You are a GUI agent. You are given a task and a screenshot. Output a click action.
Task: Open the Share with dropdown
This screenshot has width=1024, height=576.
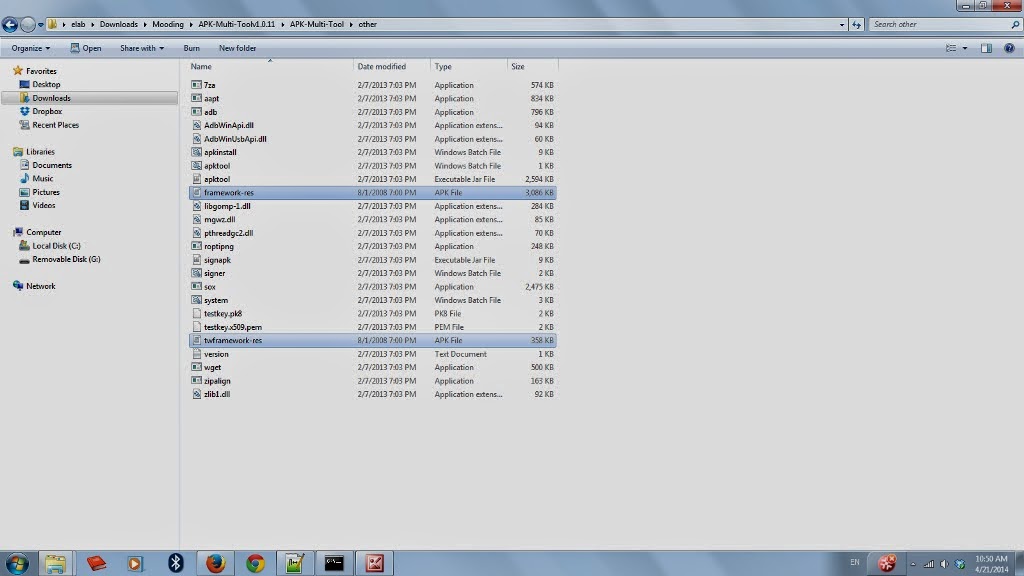pos(139,47)
